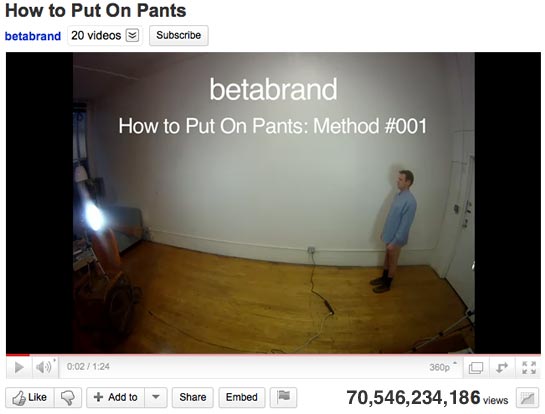This screenshot has width=545, height=414.
Task: Switch to fullscreen mode
Action: tap(528, 367)
